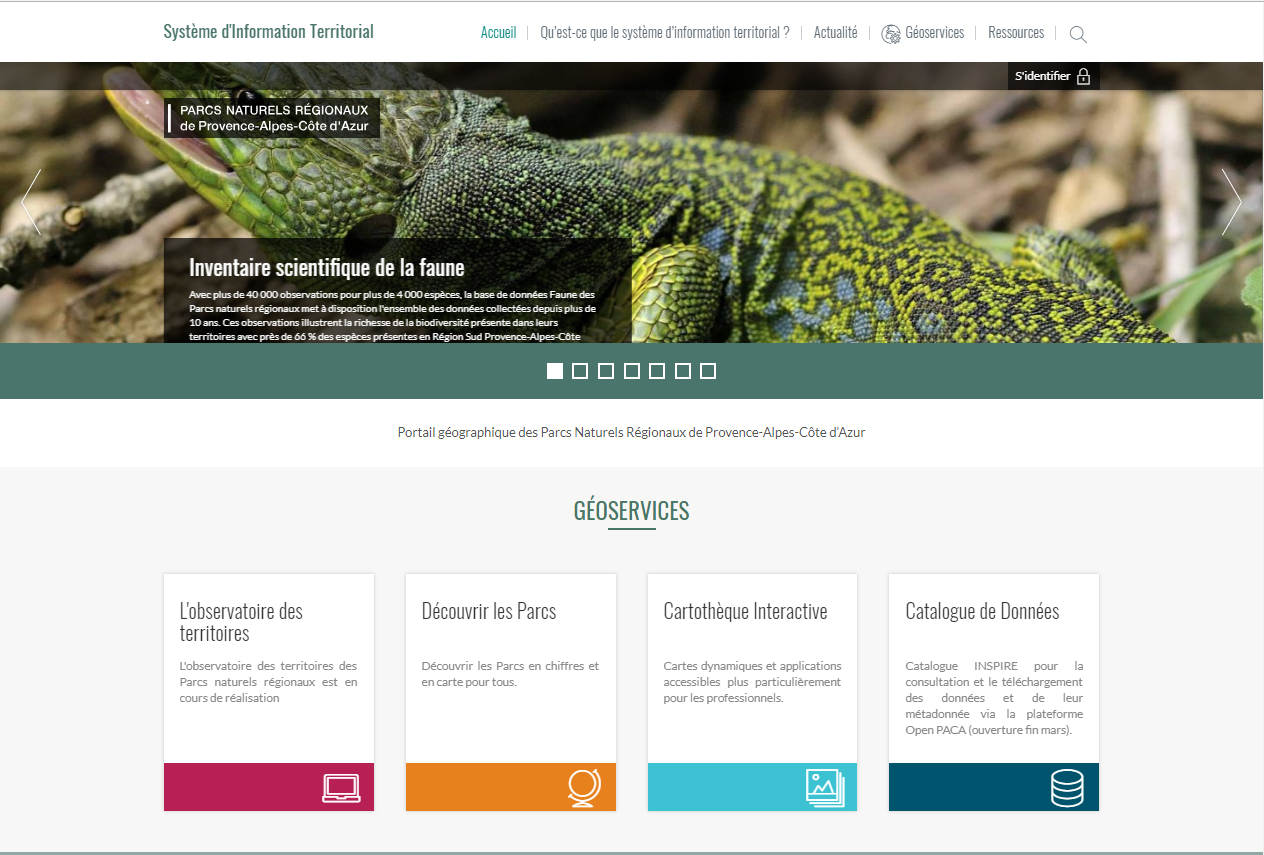Open the Accueil menu item
Viewport: 1264px width, 855px height.
tap(498, 33)
